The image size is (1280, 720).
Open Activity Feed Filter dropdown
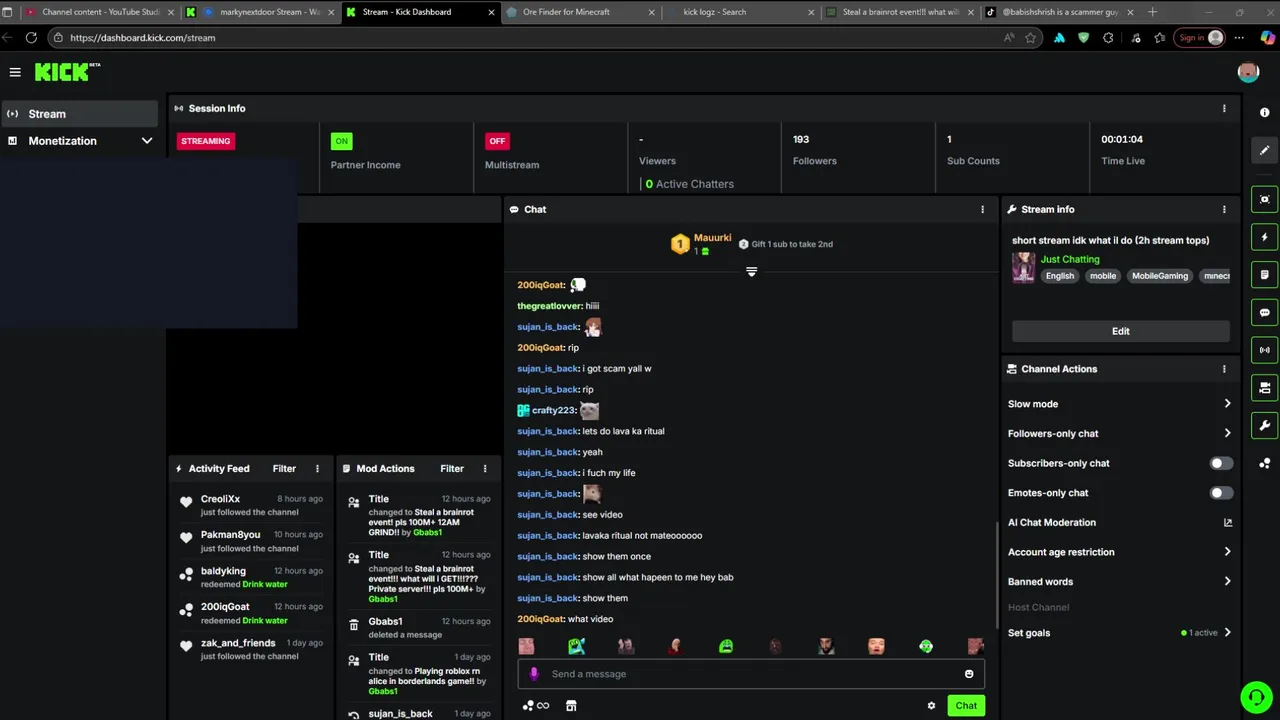point(284,468)
